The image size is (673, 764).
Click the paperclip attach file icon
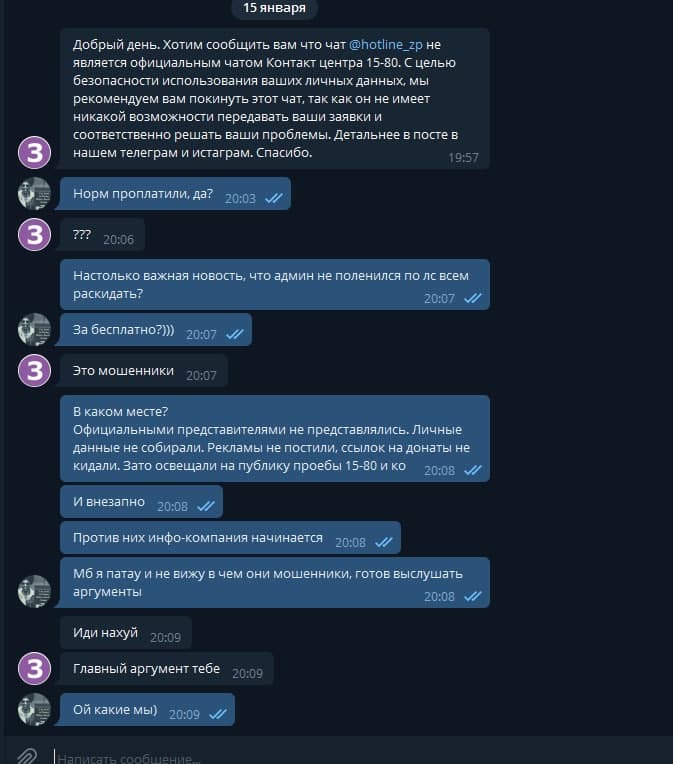[27, 756]
